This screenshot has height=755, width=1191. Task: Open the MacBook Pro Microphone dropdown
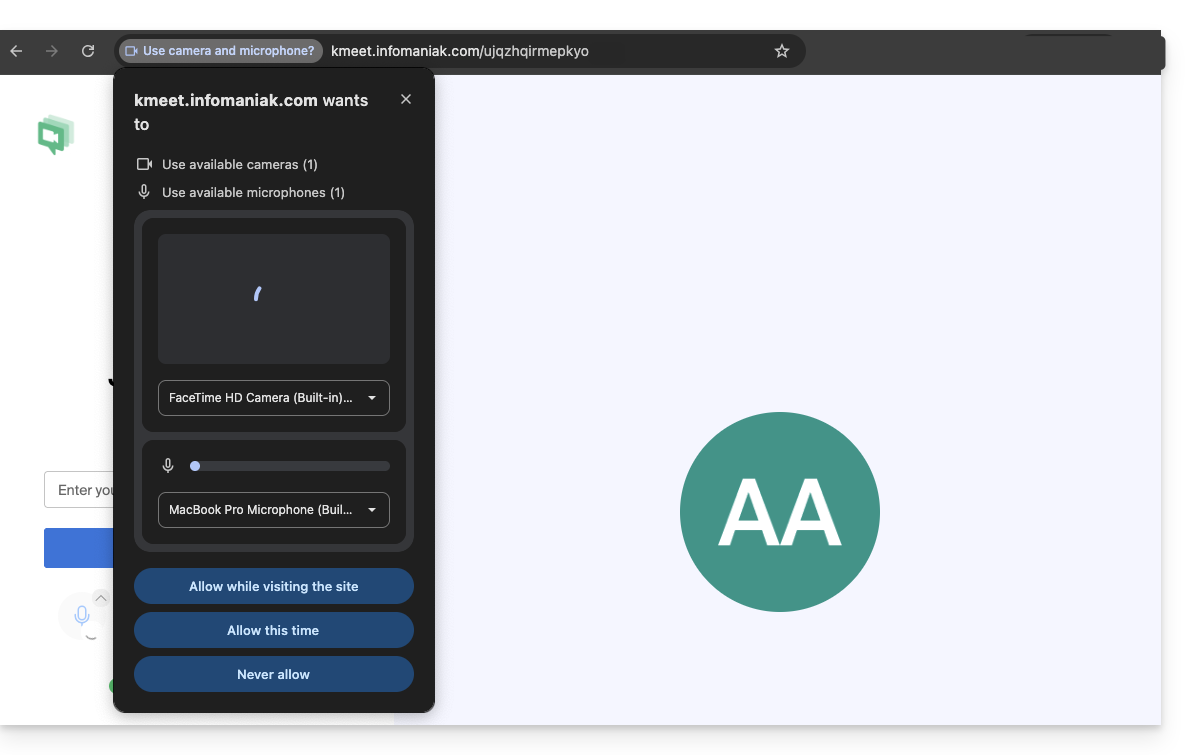(274, 510)
